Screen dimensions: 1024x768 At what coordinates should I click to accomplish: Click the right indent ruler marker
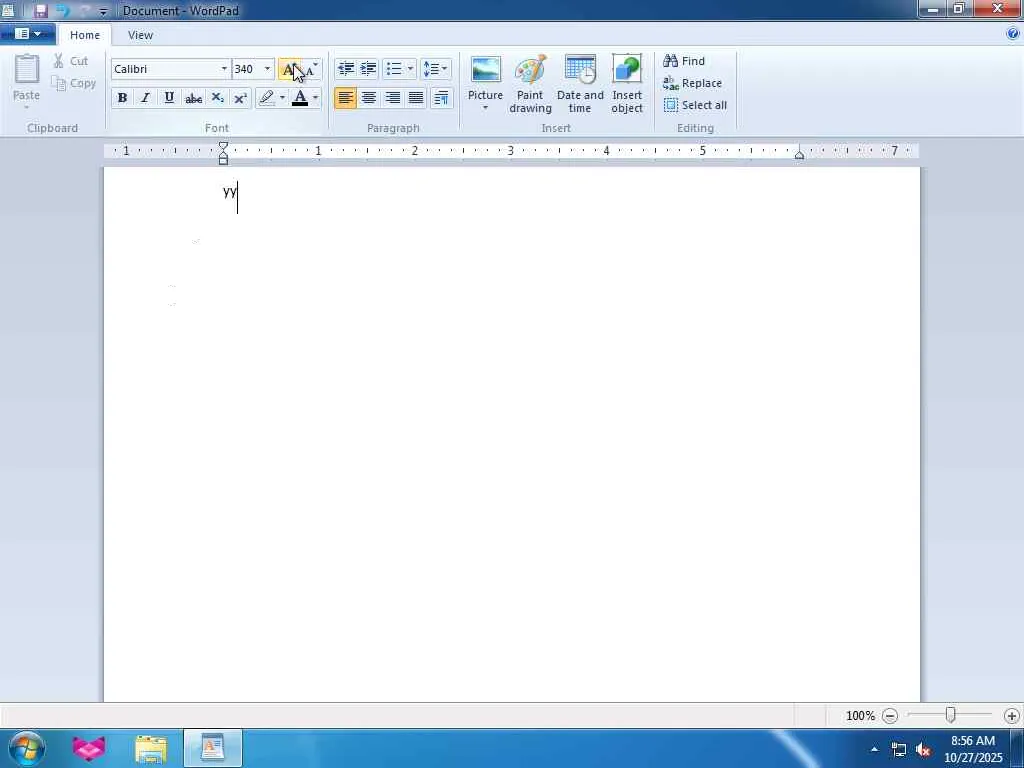pos(799,155)
